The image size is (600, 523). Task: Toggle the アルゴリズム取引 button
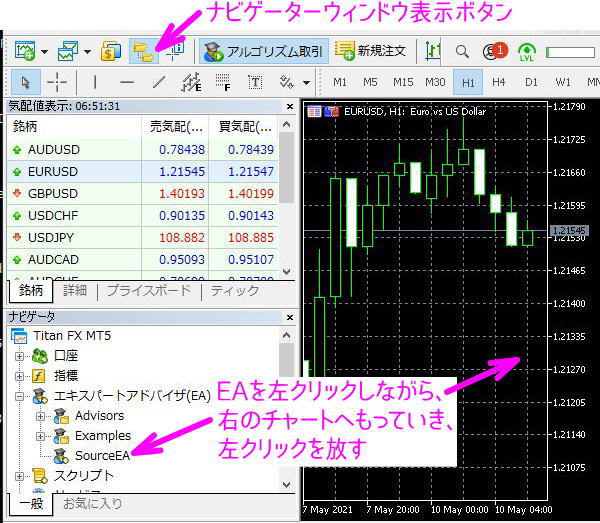pos(264,51)
